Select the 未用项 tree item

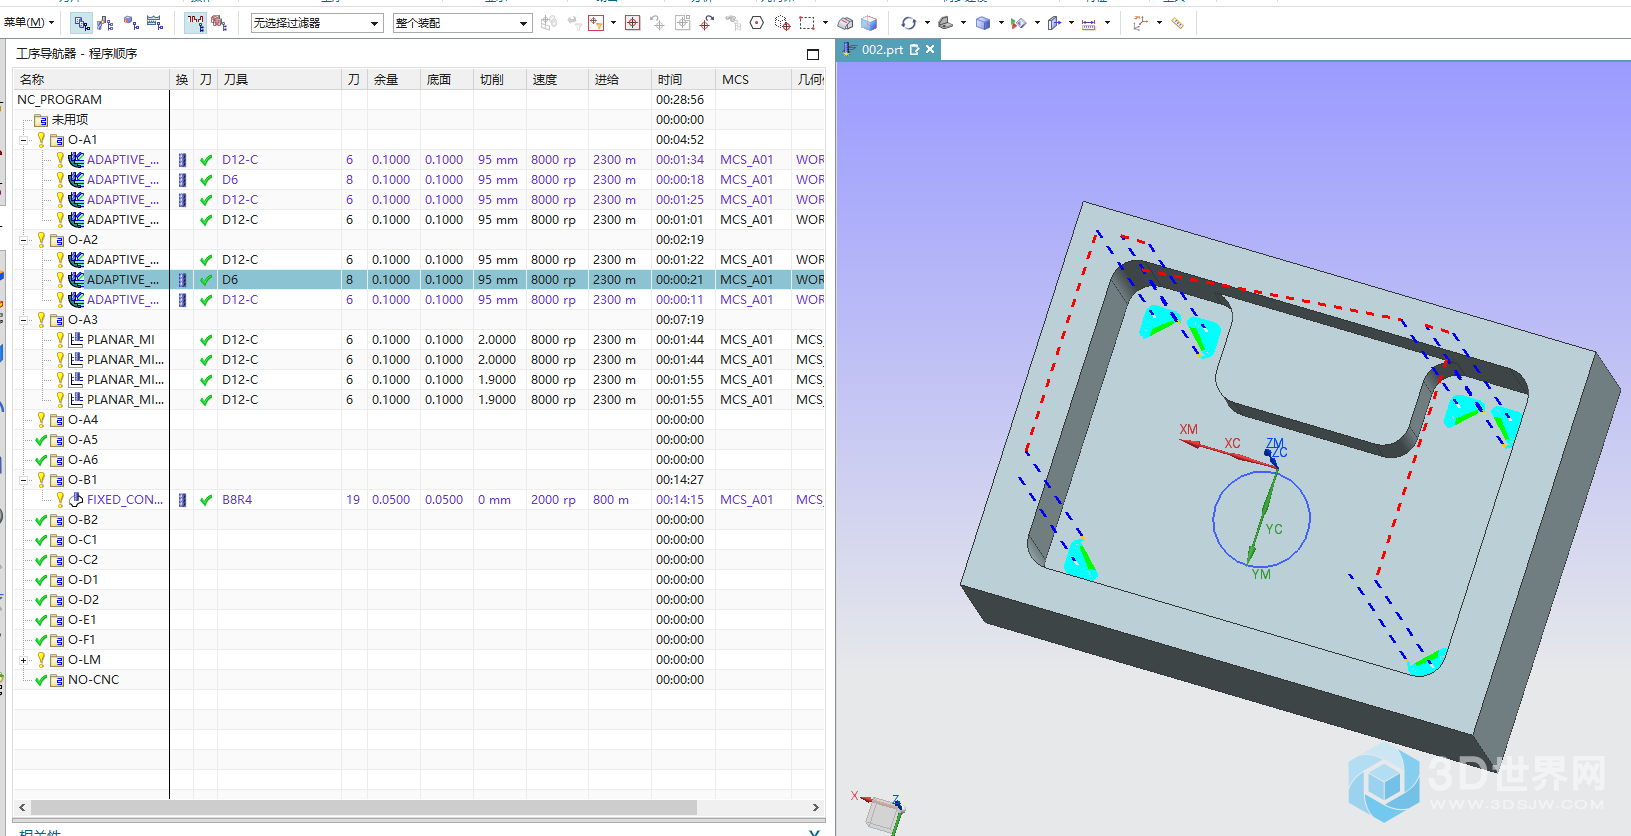(x=69, y=120)
